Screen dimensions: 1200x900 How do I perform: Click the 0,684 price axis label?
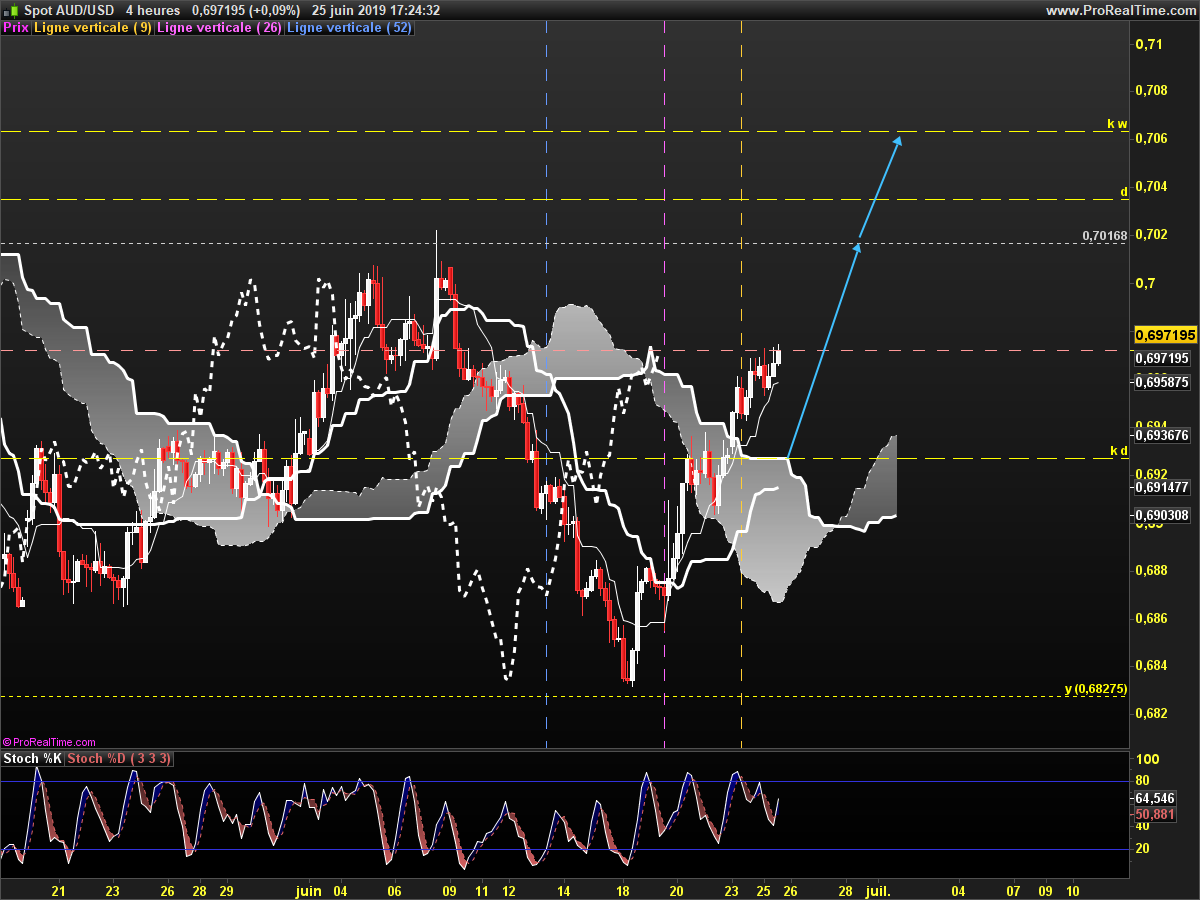1153,665
